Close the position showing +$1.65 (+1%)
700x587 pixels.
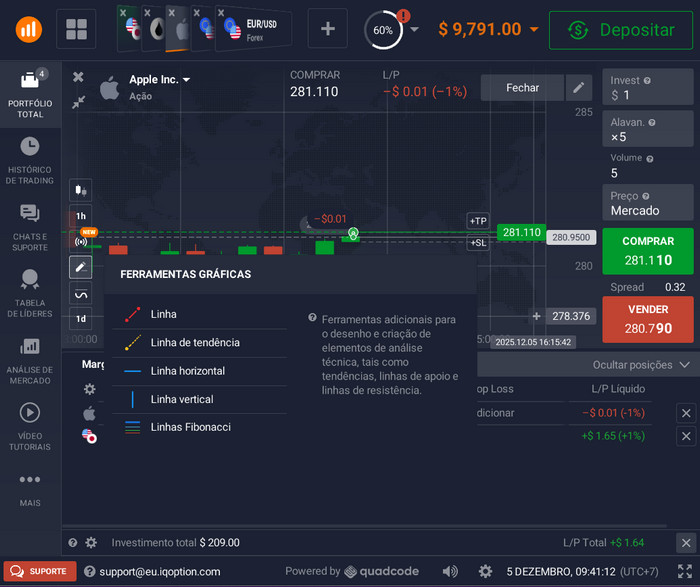pyautogui.click(x=686, y=436)
